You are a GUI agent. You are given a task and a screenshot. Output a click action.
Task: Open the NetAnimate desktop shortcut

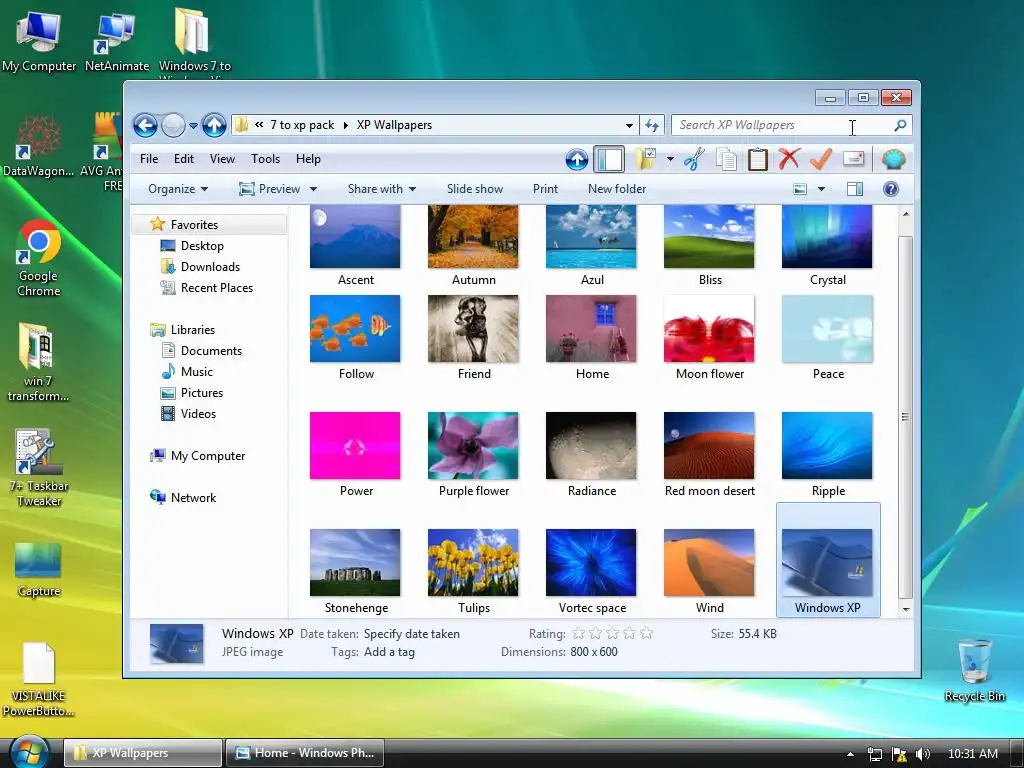tap(116, 41)
